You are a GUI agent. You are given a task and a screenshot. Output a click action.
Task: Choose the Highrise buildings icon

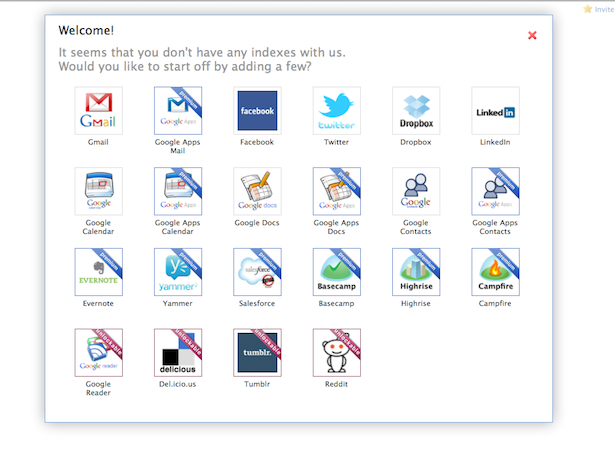click(x=416, y=272)
